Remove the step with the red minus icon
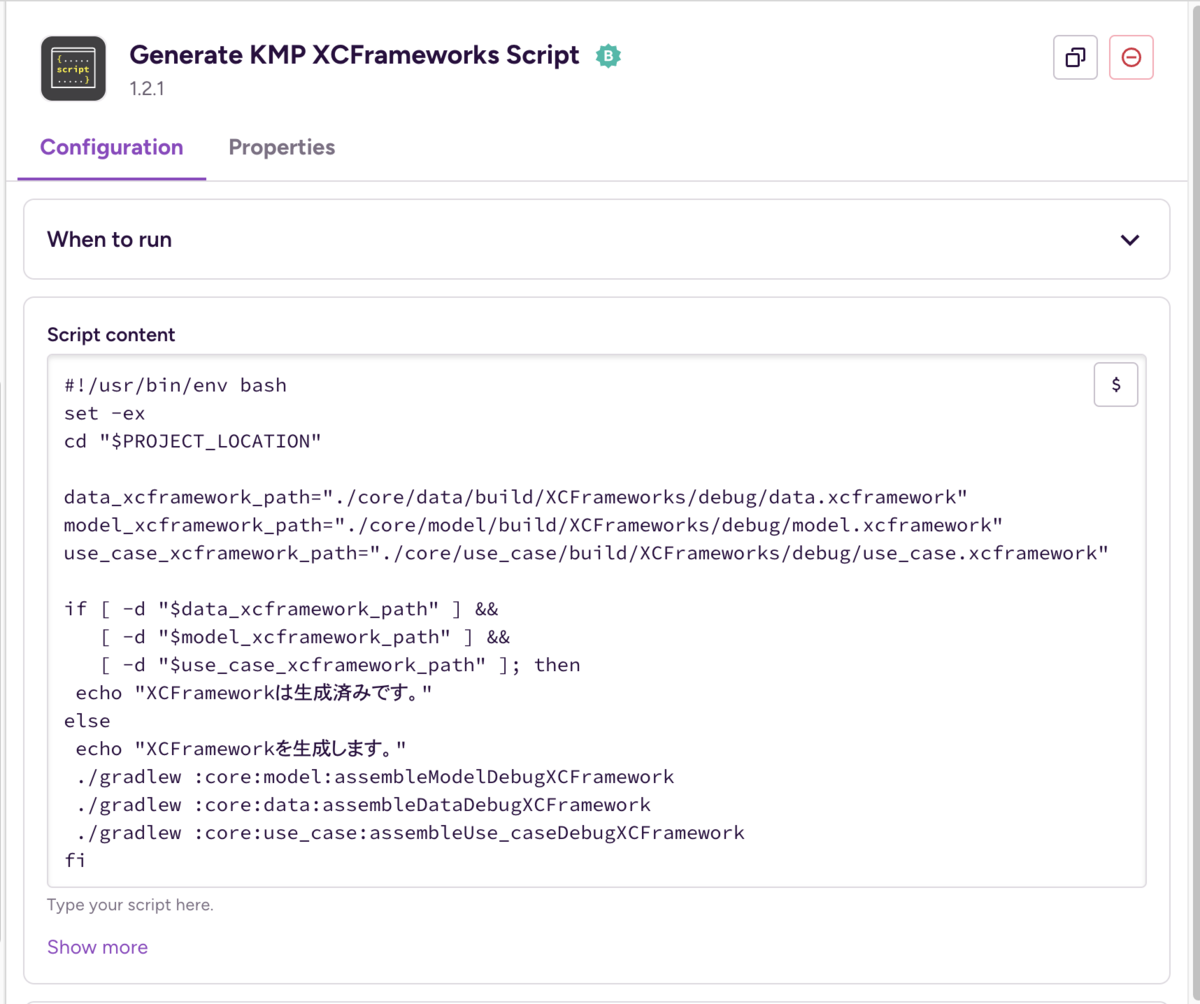 pos(1131,57)
